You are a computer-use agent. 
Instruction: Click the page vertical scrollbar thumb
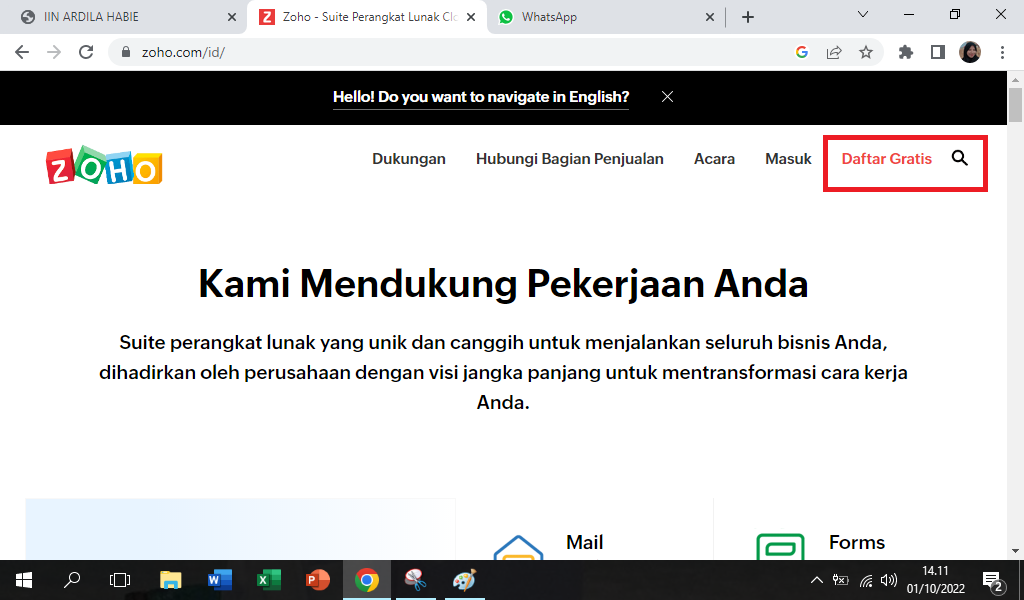pyautogui.click(x=1016, y=104)
